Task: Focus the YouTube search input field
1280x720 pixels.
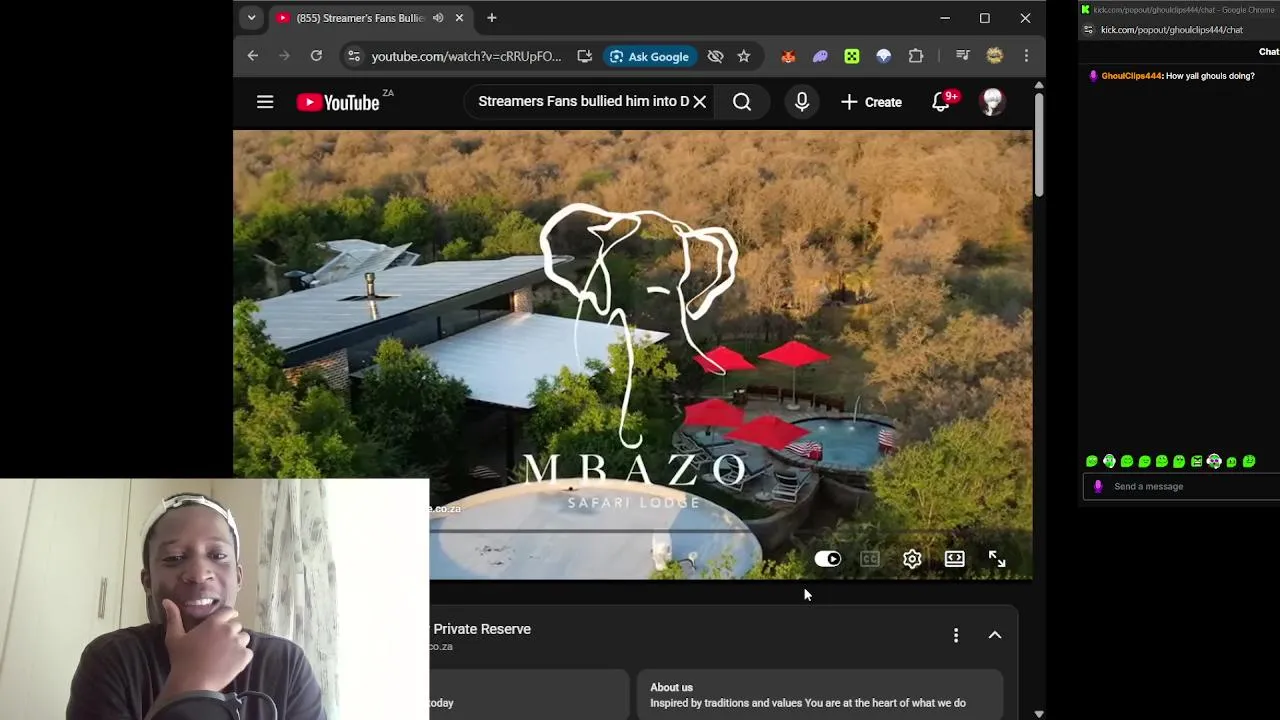Action: tap(583, 102)
